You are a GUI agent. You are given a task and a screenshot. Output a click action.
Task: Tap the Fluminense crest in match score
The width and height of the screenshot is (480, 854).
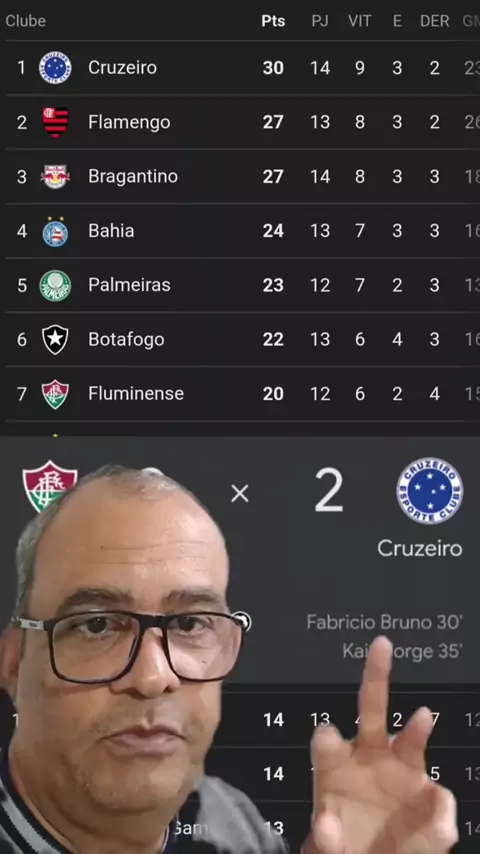point(49,486)
